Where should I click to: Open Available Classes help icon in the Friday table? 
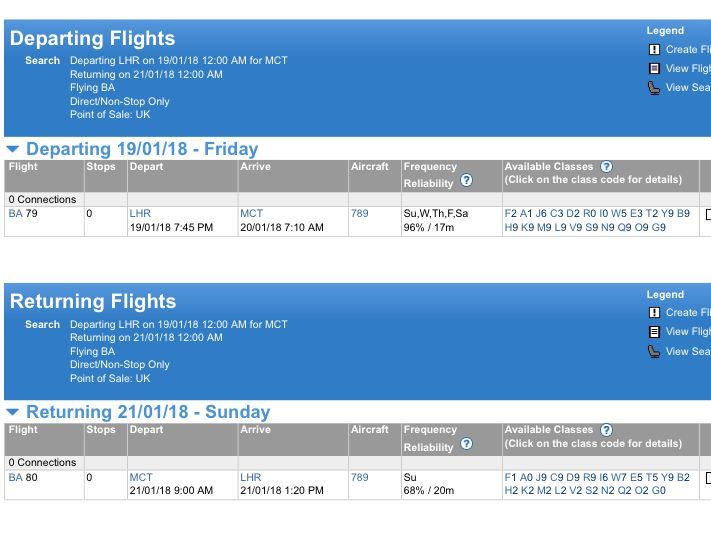(606, 166)
